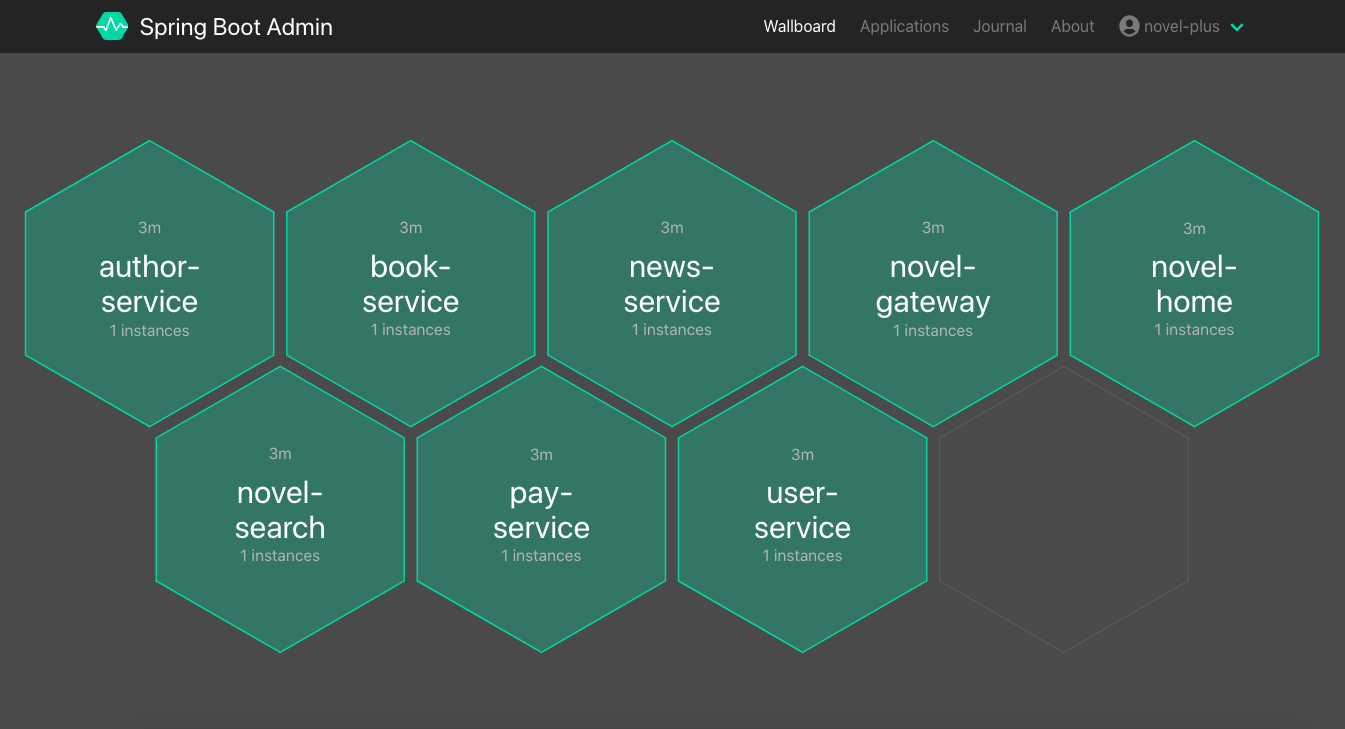1345x729 pixels.
Task: Switch to the Applications tab
Action: click(904, 27)
